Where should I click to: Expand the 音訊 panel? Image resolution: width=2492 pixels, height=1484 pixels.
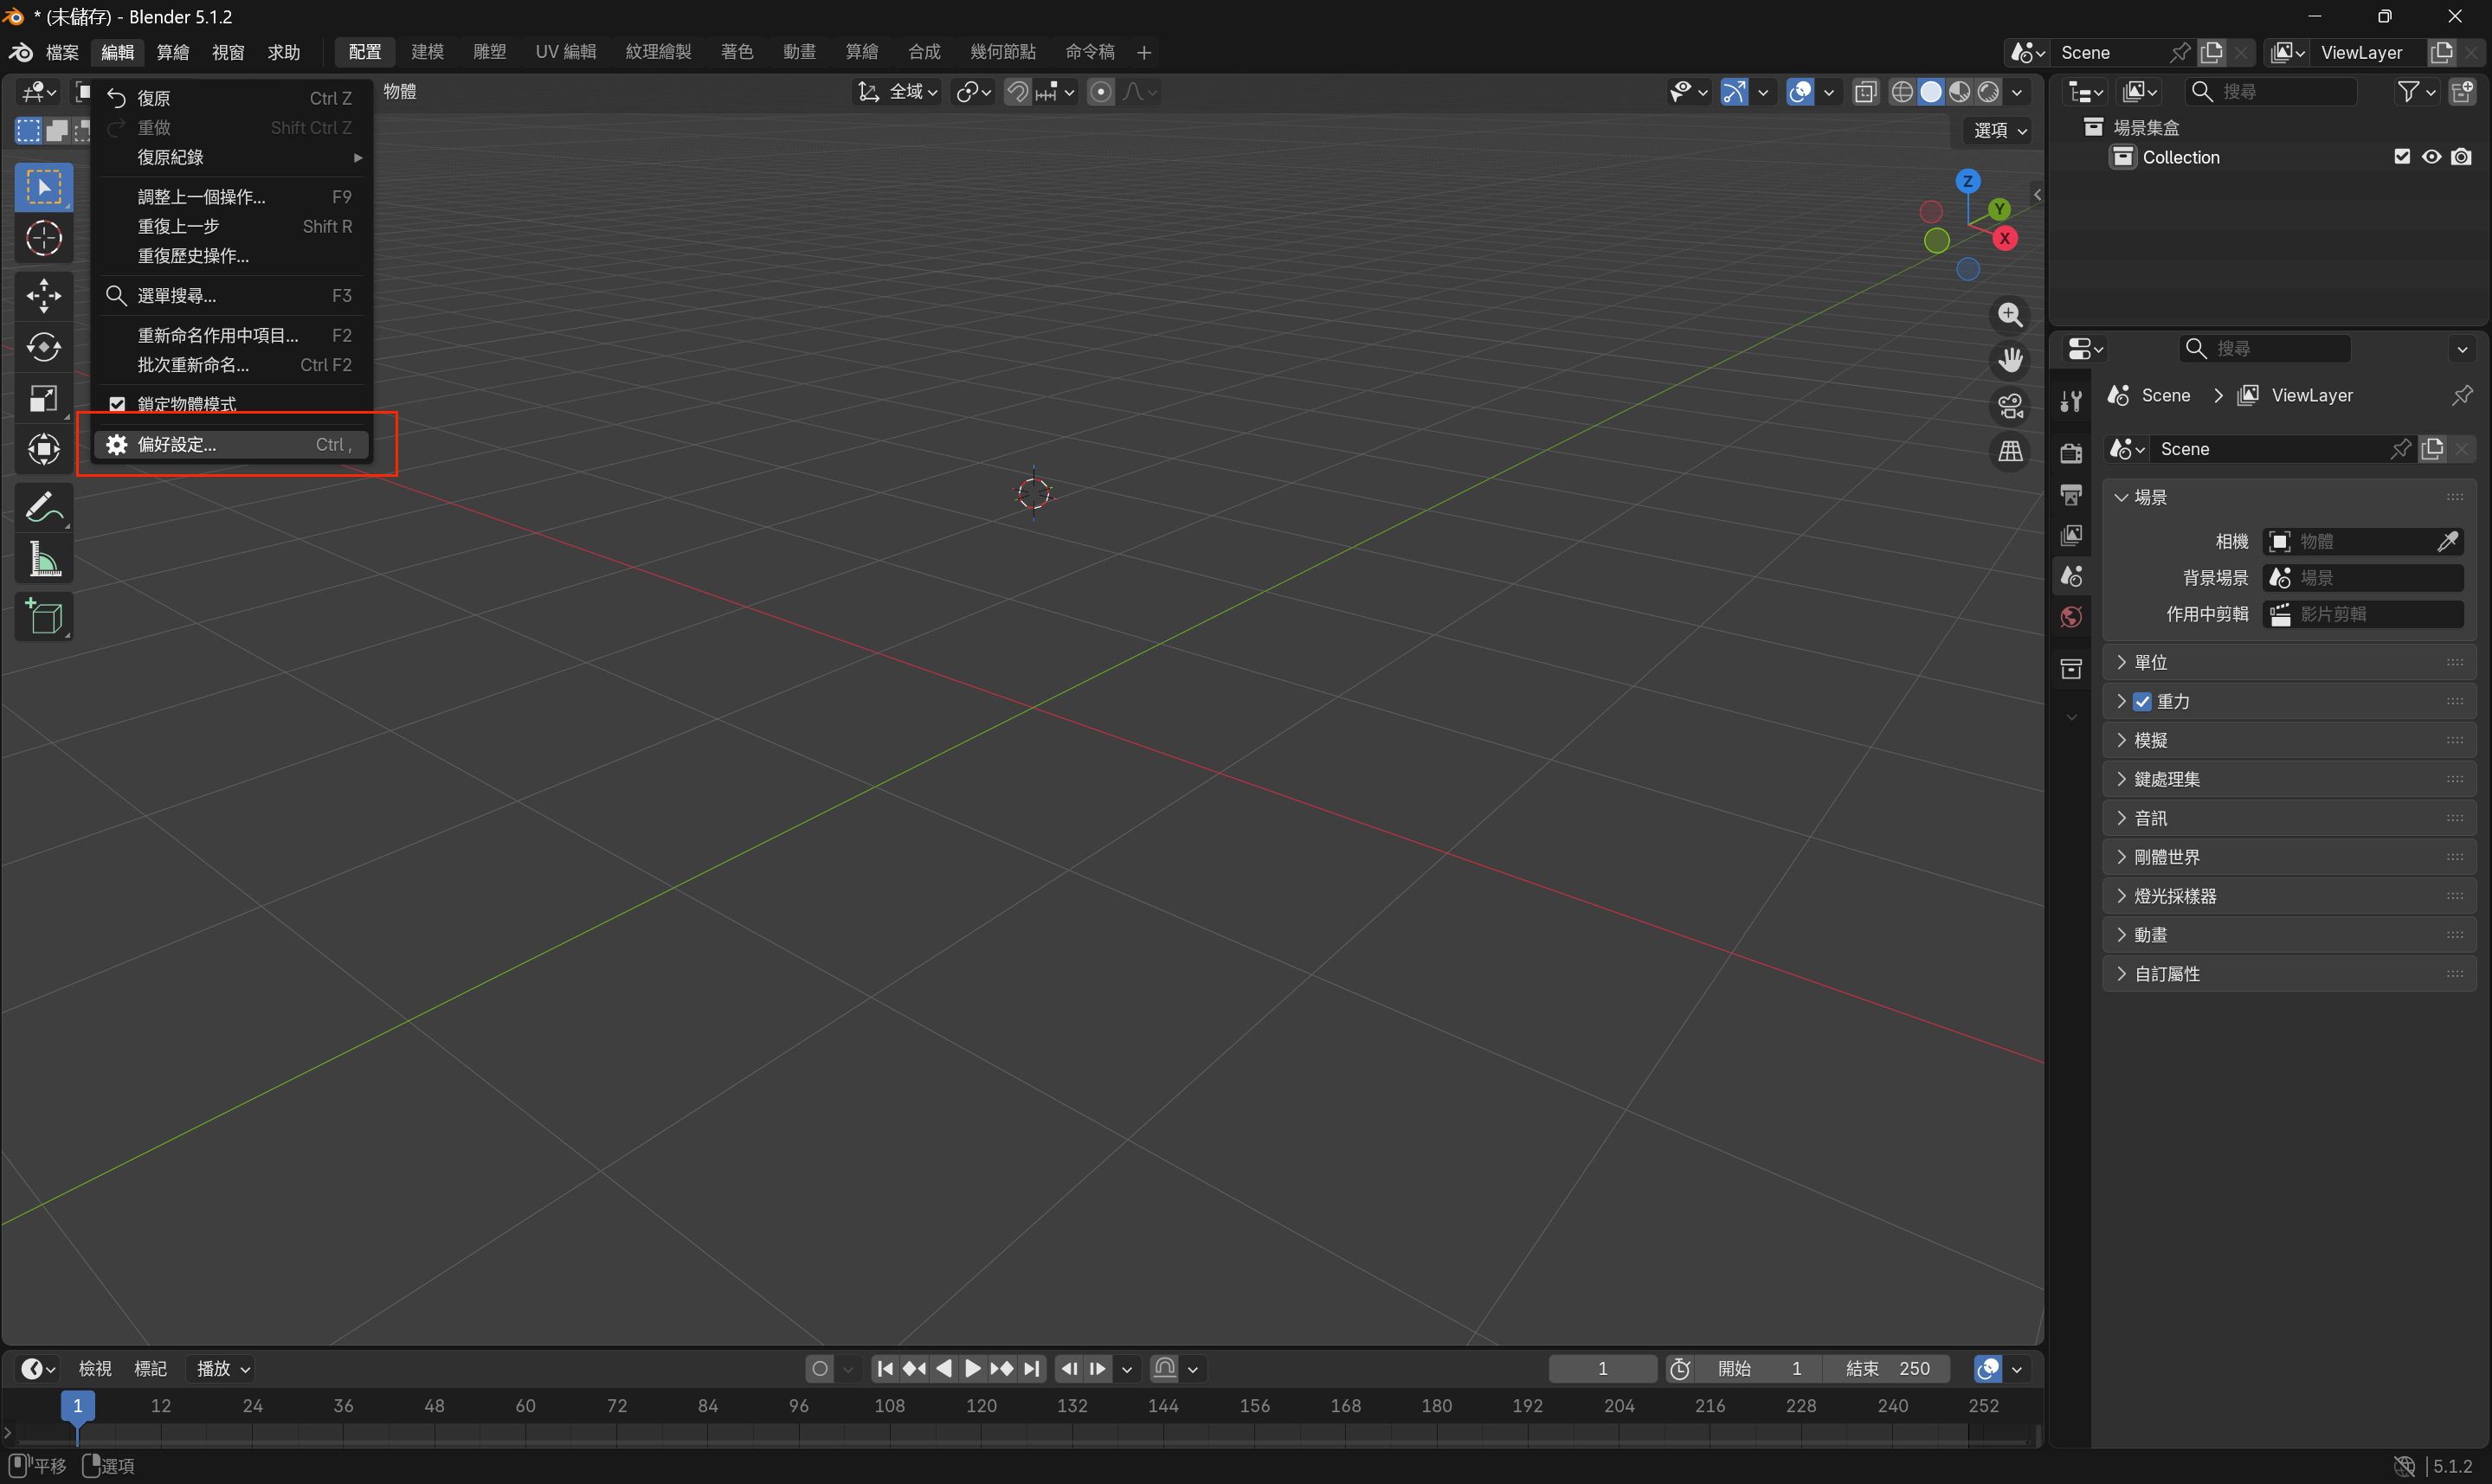coord(2288,818)
